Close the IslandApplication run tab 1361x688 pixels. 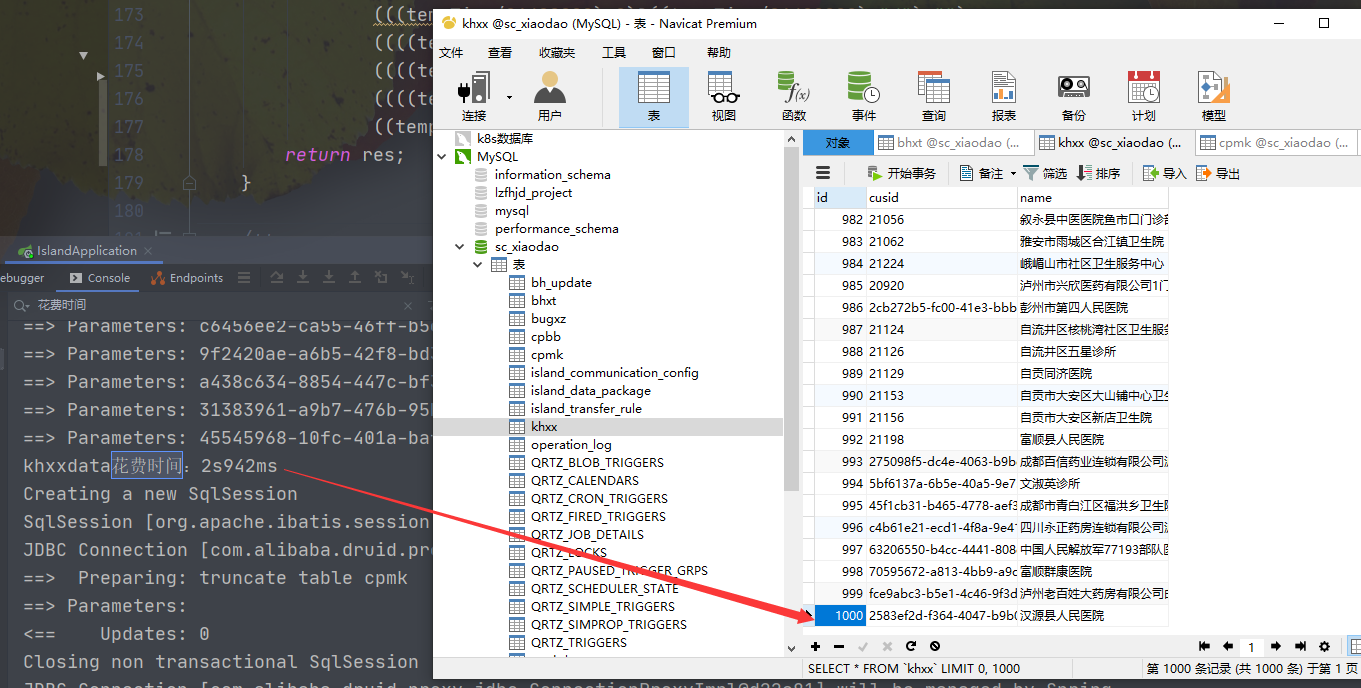[150, 251]
